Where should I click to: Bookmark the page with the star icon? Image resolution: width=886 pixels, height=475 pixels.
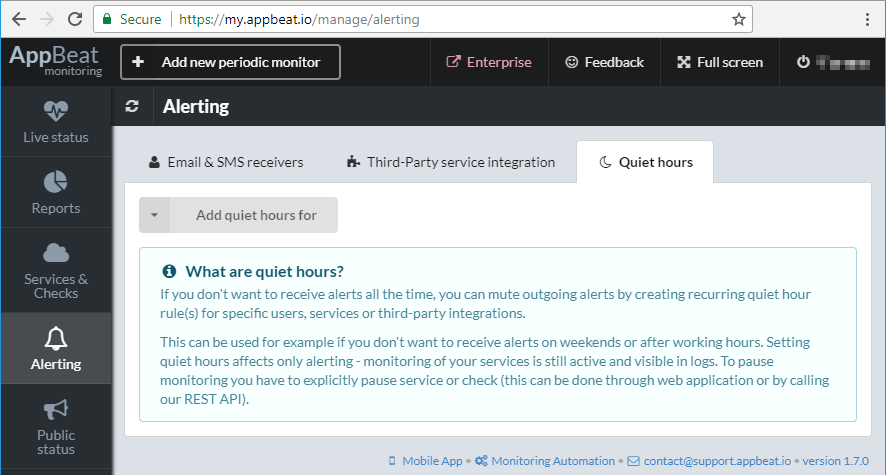coord(739,19)
